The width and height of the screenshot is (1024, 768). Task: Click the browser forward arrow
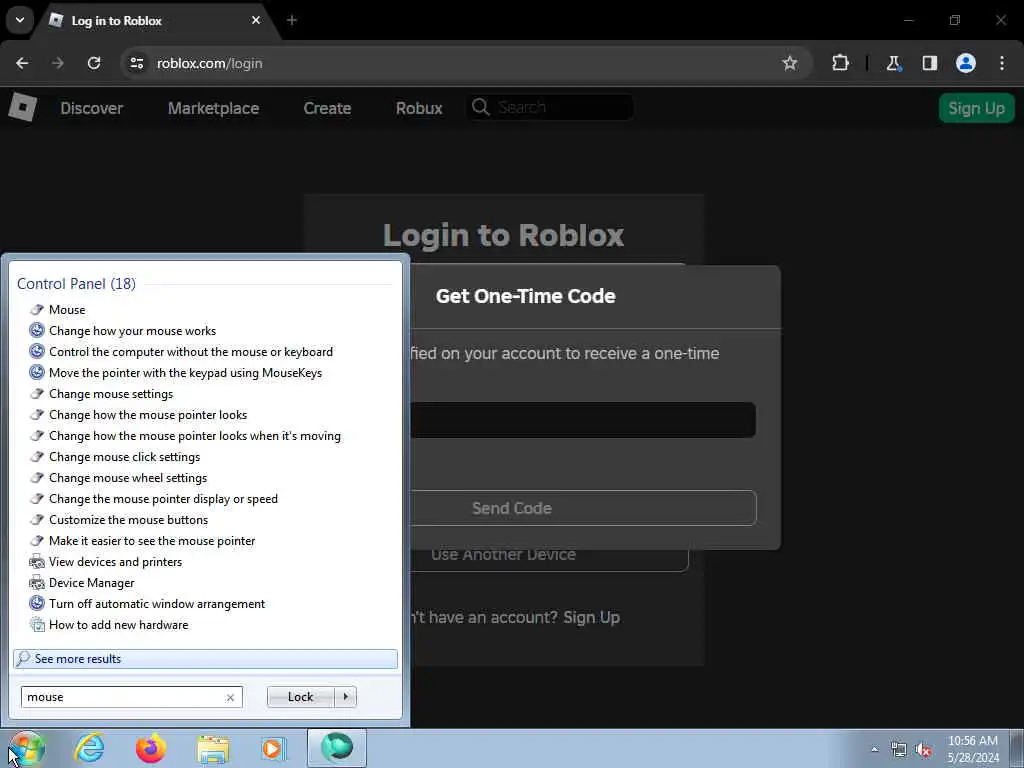[x=58, y=63]
